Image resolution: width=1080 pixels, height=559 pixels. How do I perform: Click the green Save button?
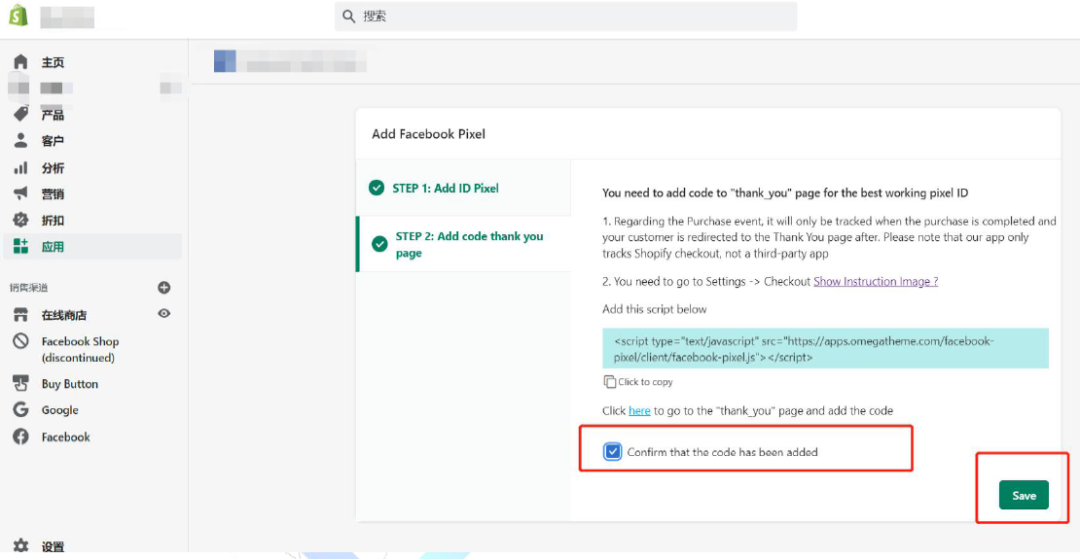1023,496
